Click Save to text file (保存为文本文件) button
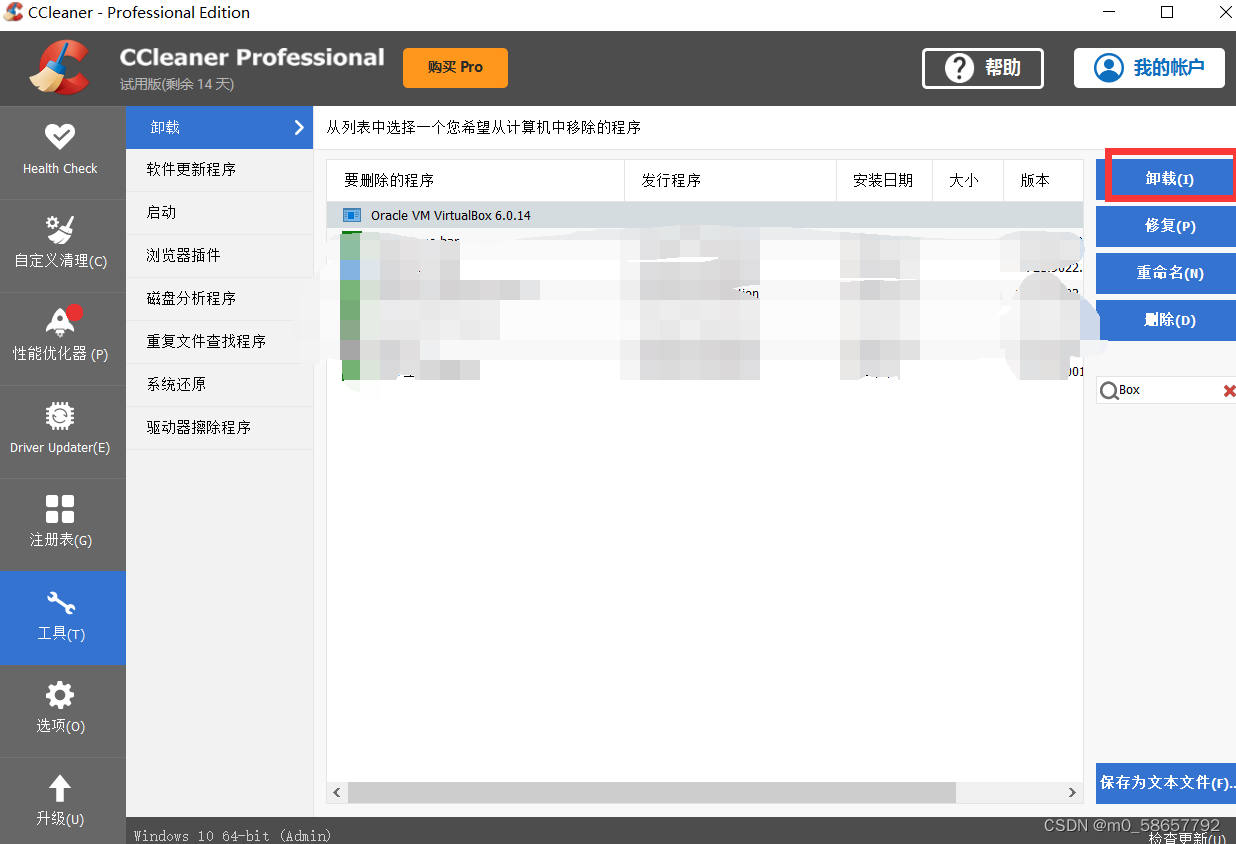The image size is (1236, 844). click(x=1166, y=782)
